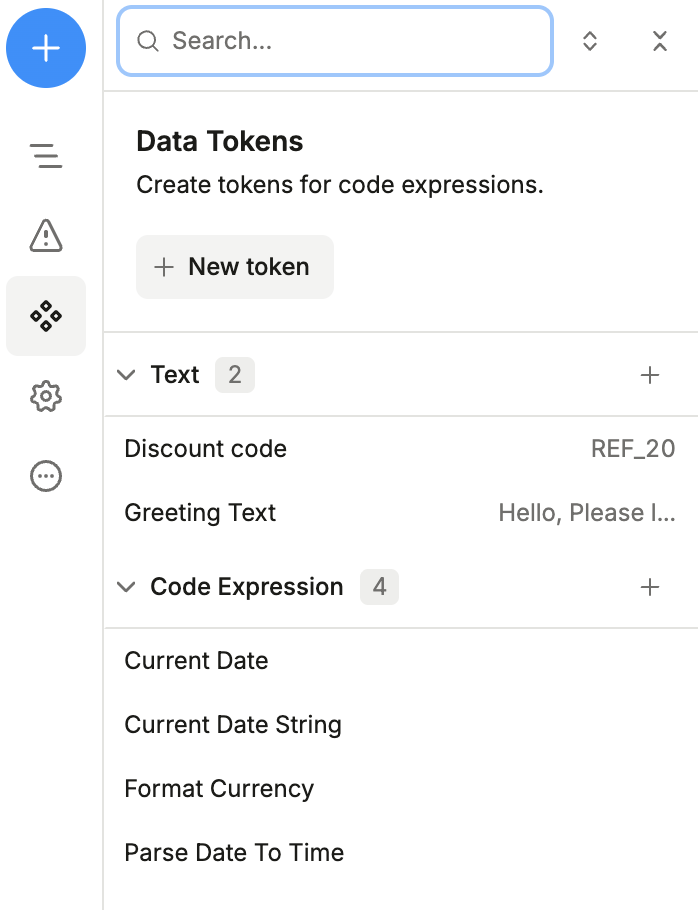Image resolution: width=698 pixels, height=910 pixels.
Task: Add a new Text token with the plus
Action: click(650, 375)
